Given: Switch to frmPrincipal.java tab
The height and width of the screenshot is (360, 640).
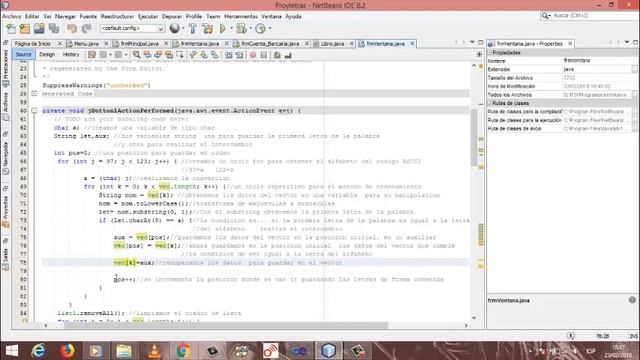Looking at the screenshot, I should tap(140, 43).
